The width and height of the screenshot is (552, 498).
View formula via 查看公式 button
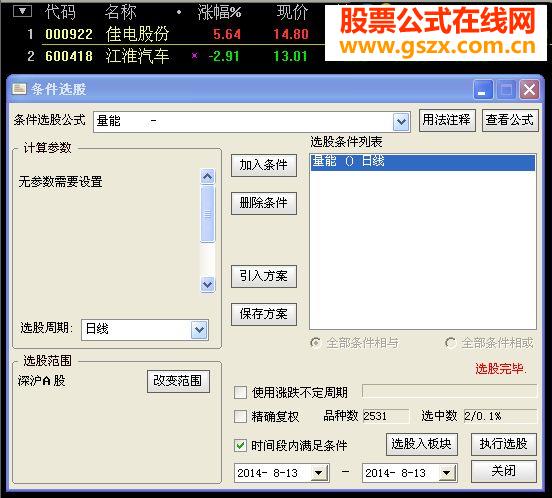point(510,120)
